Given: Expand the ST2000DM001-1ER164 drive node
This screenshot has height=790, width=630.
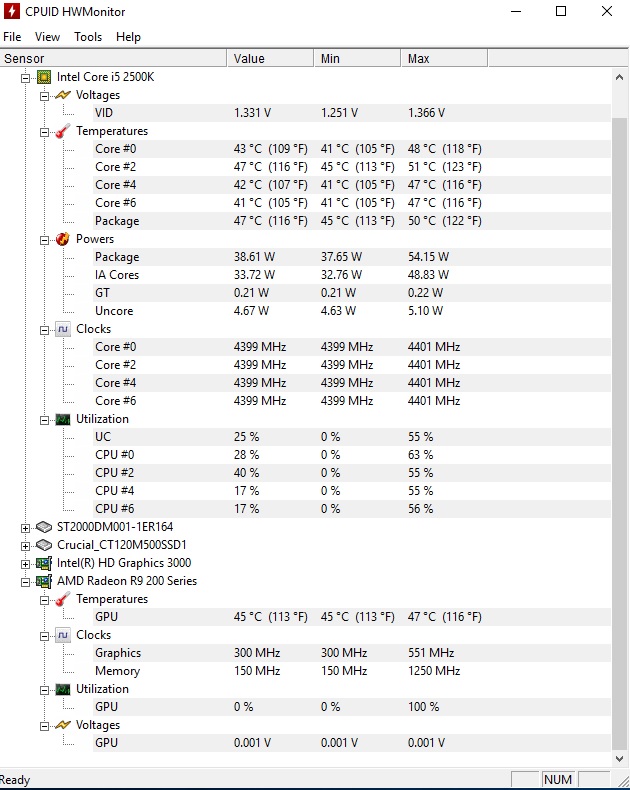Looking at the screenshot, I should pyautogui.click(x=26, y=527).
